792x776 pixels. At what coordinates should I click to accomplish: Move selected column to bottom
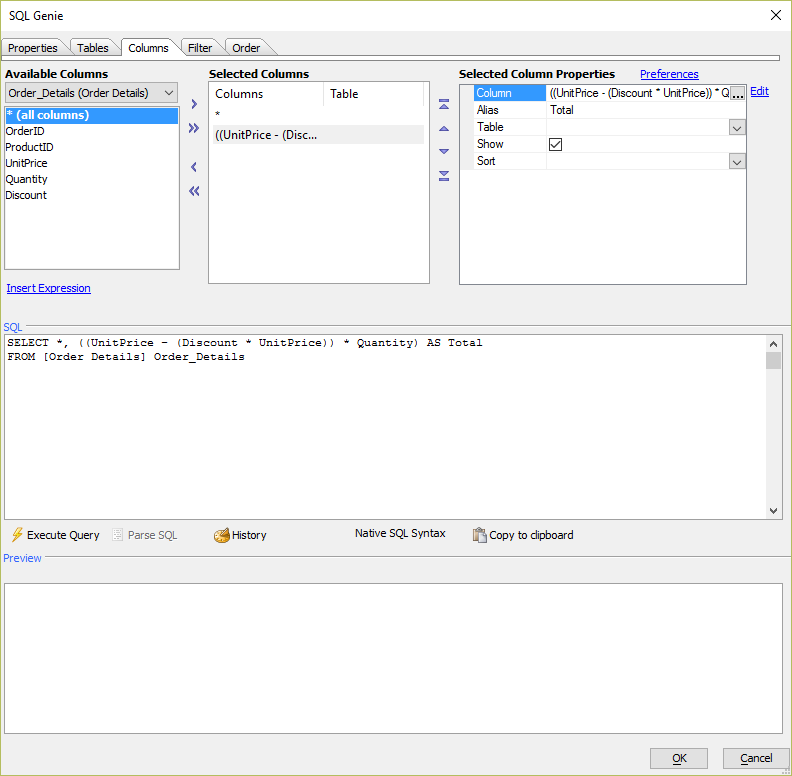[x=444, y=176]
